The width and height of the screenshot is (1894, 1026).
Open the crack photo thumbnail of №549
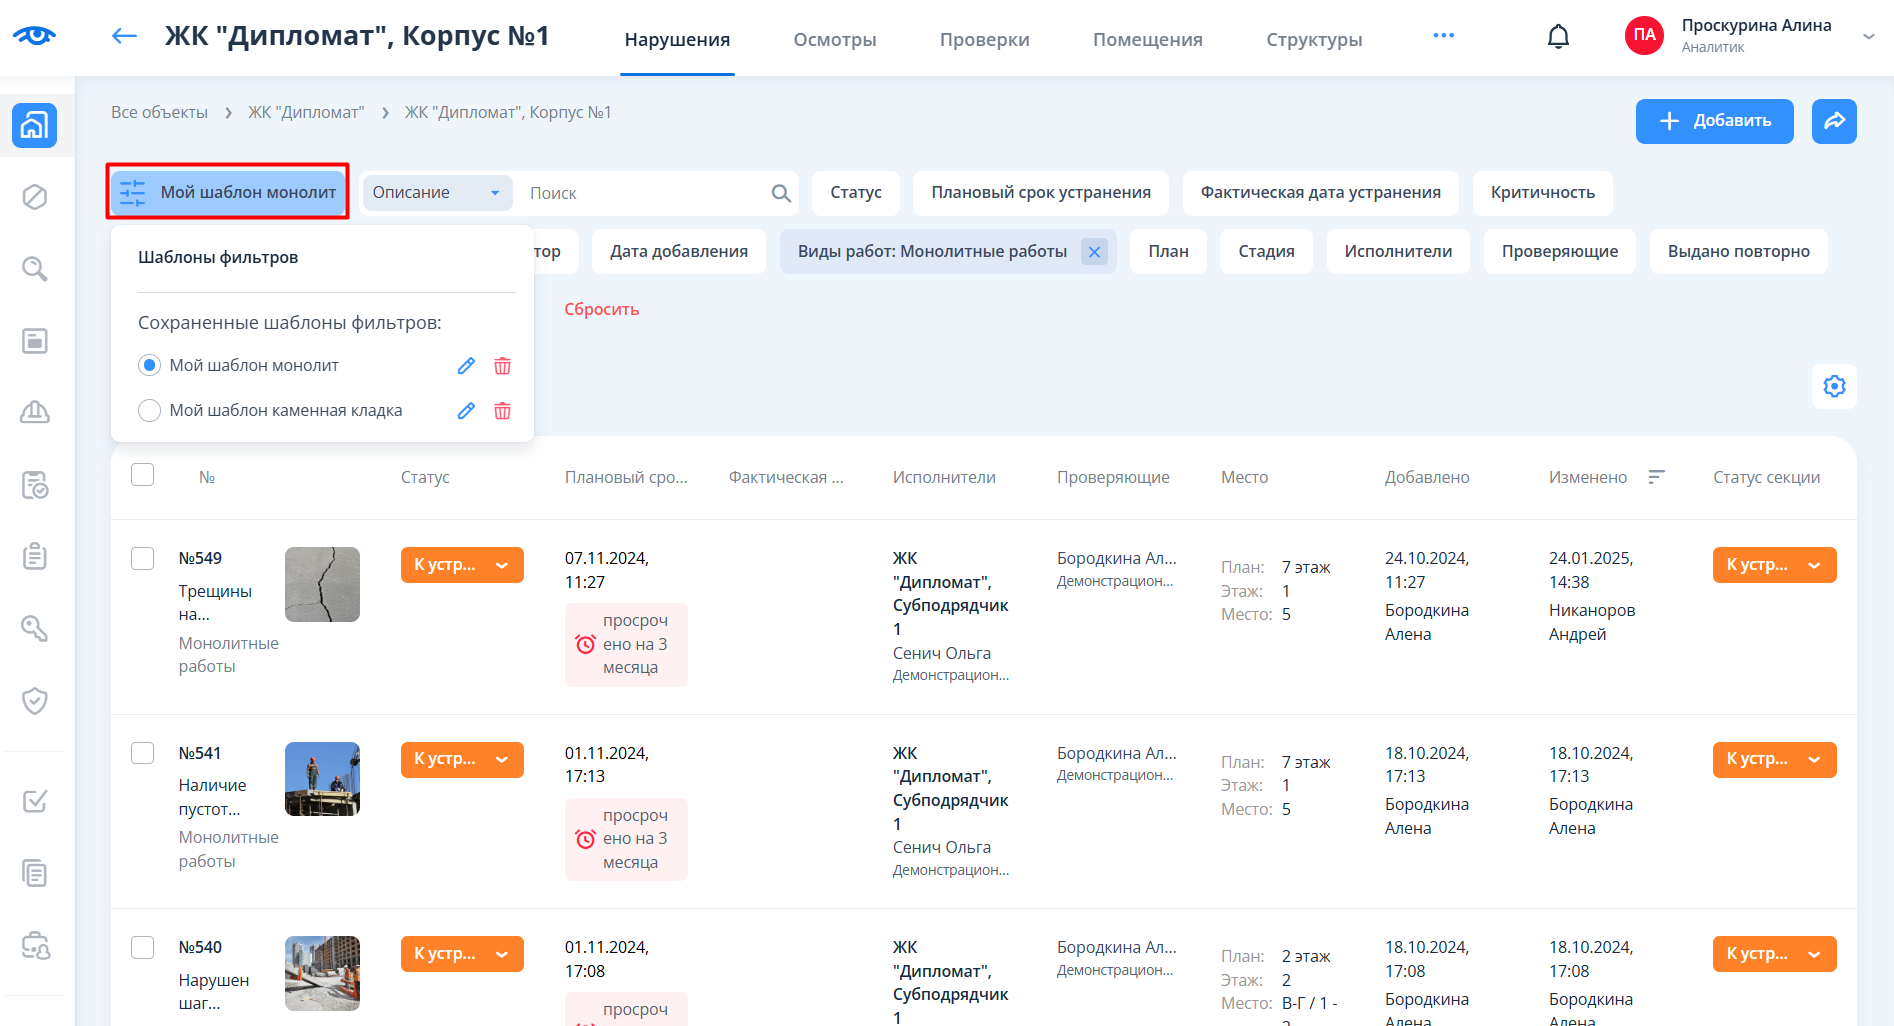coord(322,584)
